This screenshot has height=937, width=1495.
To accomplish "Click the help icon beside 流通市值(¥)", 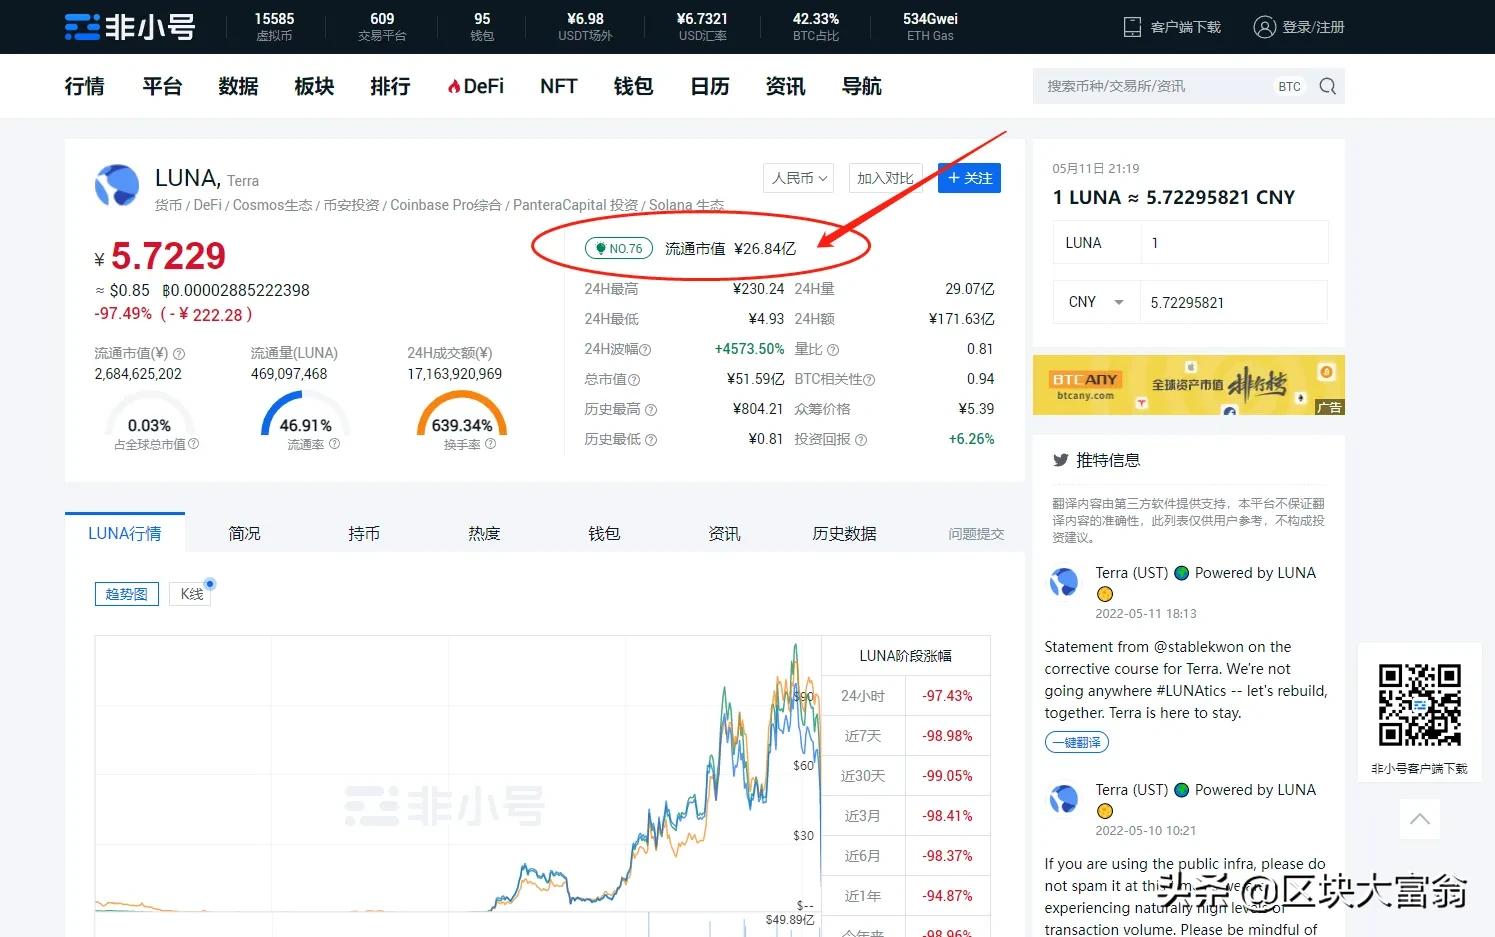I will [x=179, y=354].
